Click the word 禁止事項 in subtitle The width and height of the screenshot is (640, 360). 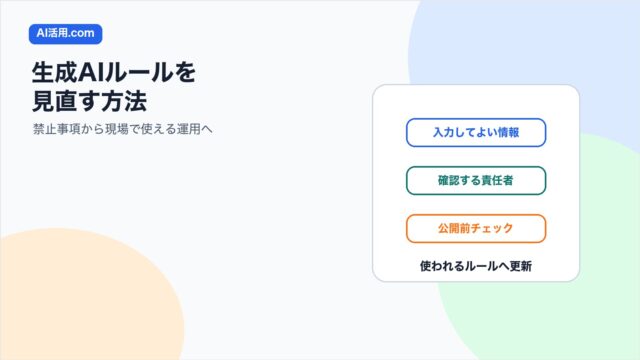(56, 129)
